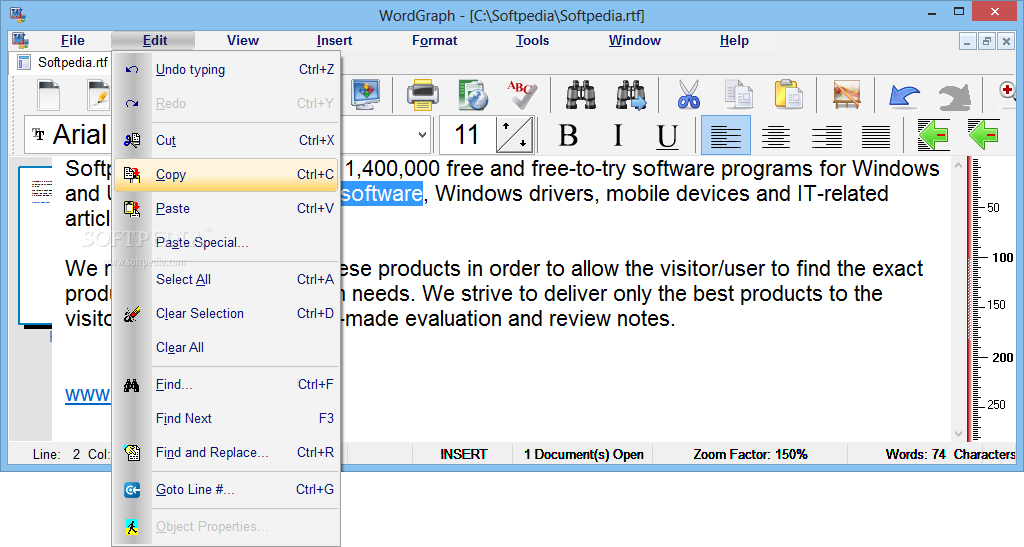Click the binoculars Find Next toolbar icon
The width and height of the screenshot is (1024, 547).
[x=631, y=95]
